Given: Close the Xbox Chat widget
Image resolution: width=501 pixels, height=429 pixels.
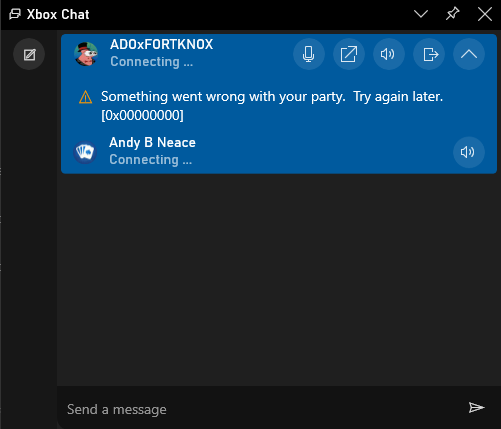Looking at the screenshot, I should click(x=485, y=14).
